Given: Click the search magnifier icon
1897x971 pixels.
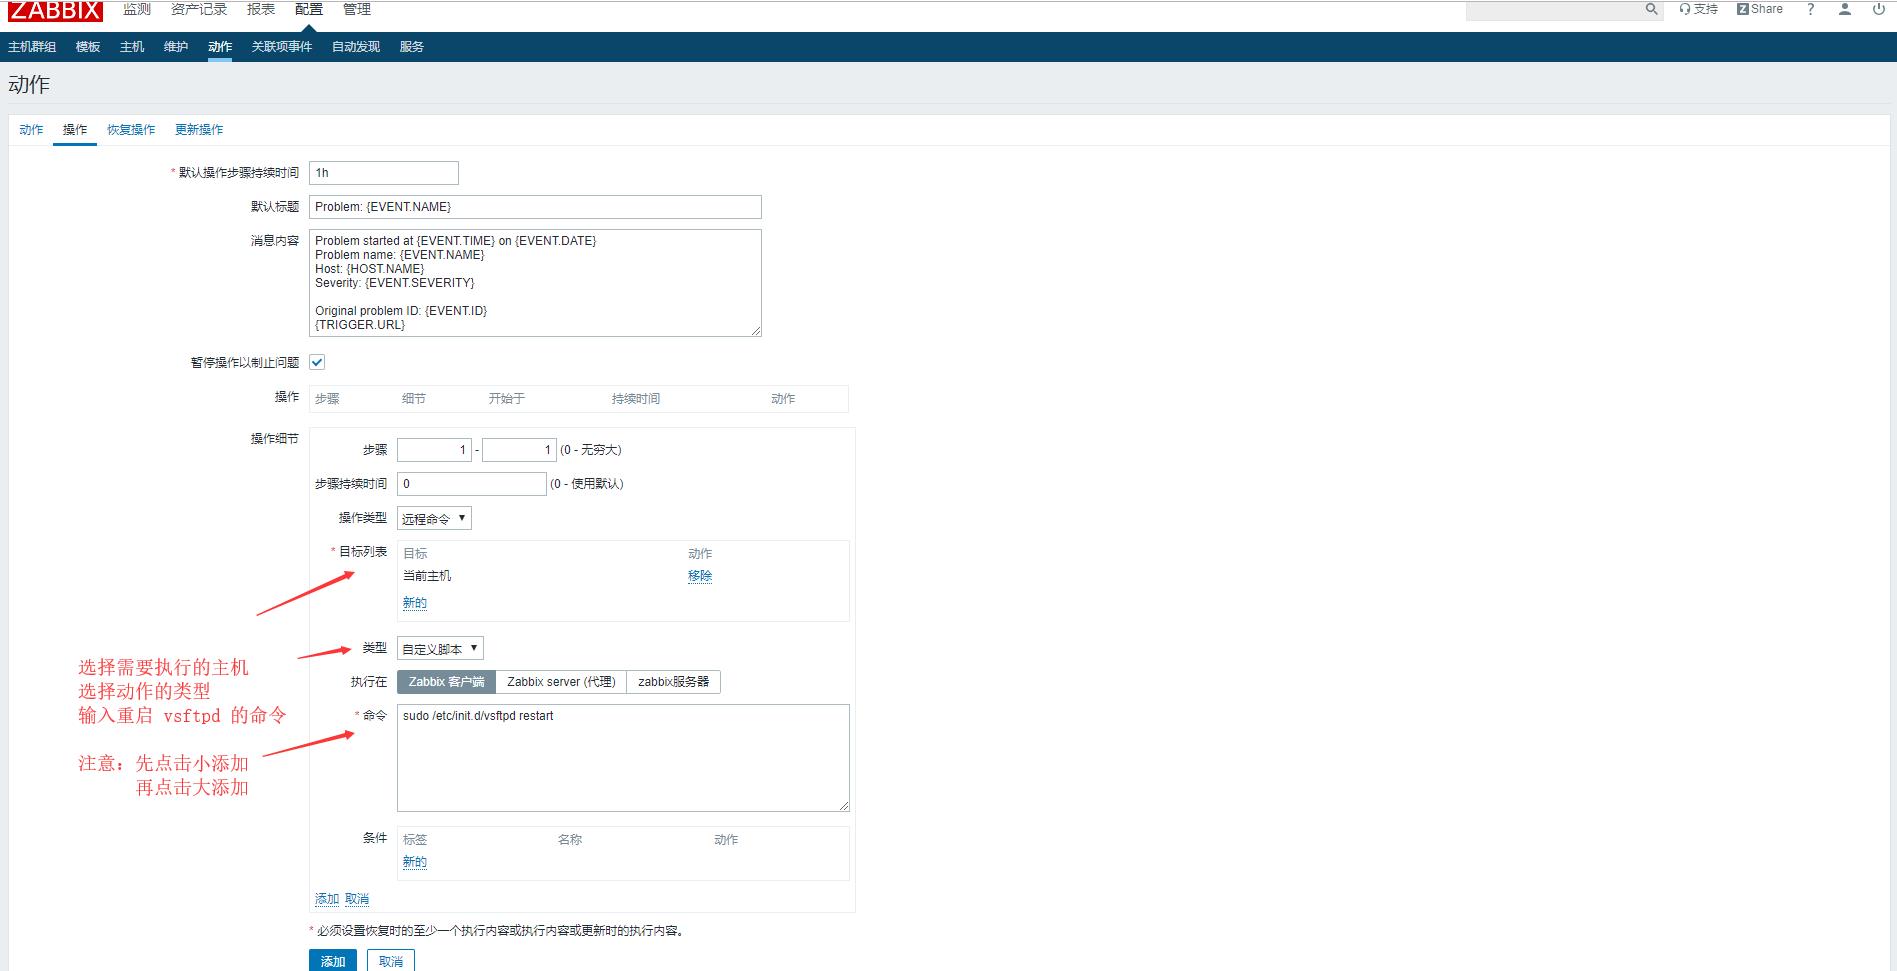Looking at the screenshot, I should 1651,9.
